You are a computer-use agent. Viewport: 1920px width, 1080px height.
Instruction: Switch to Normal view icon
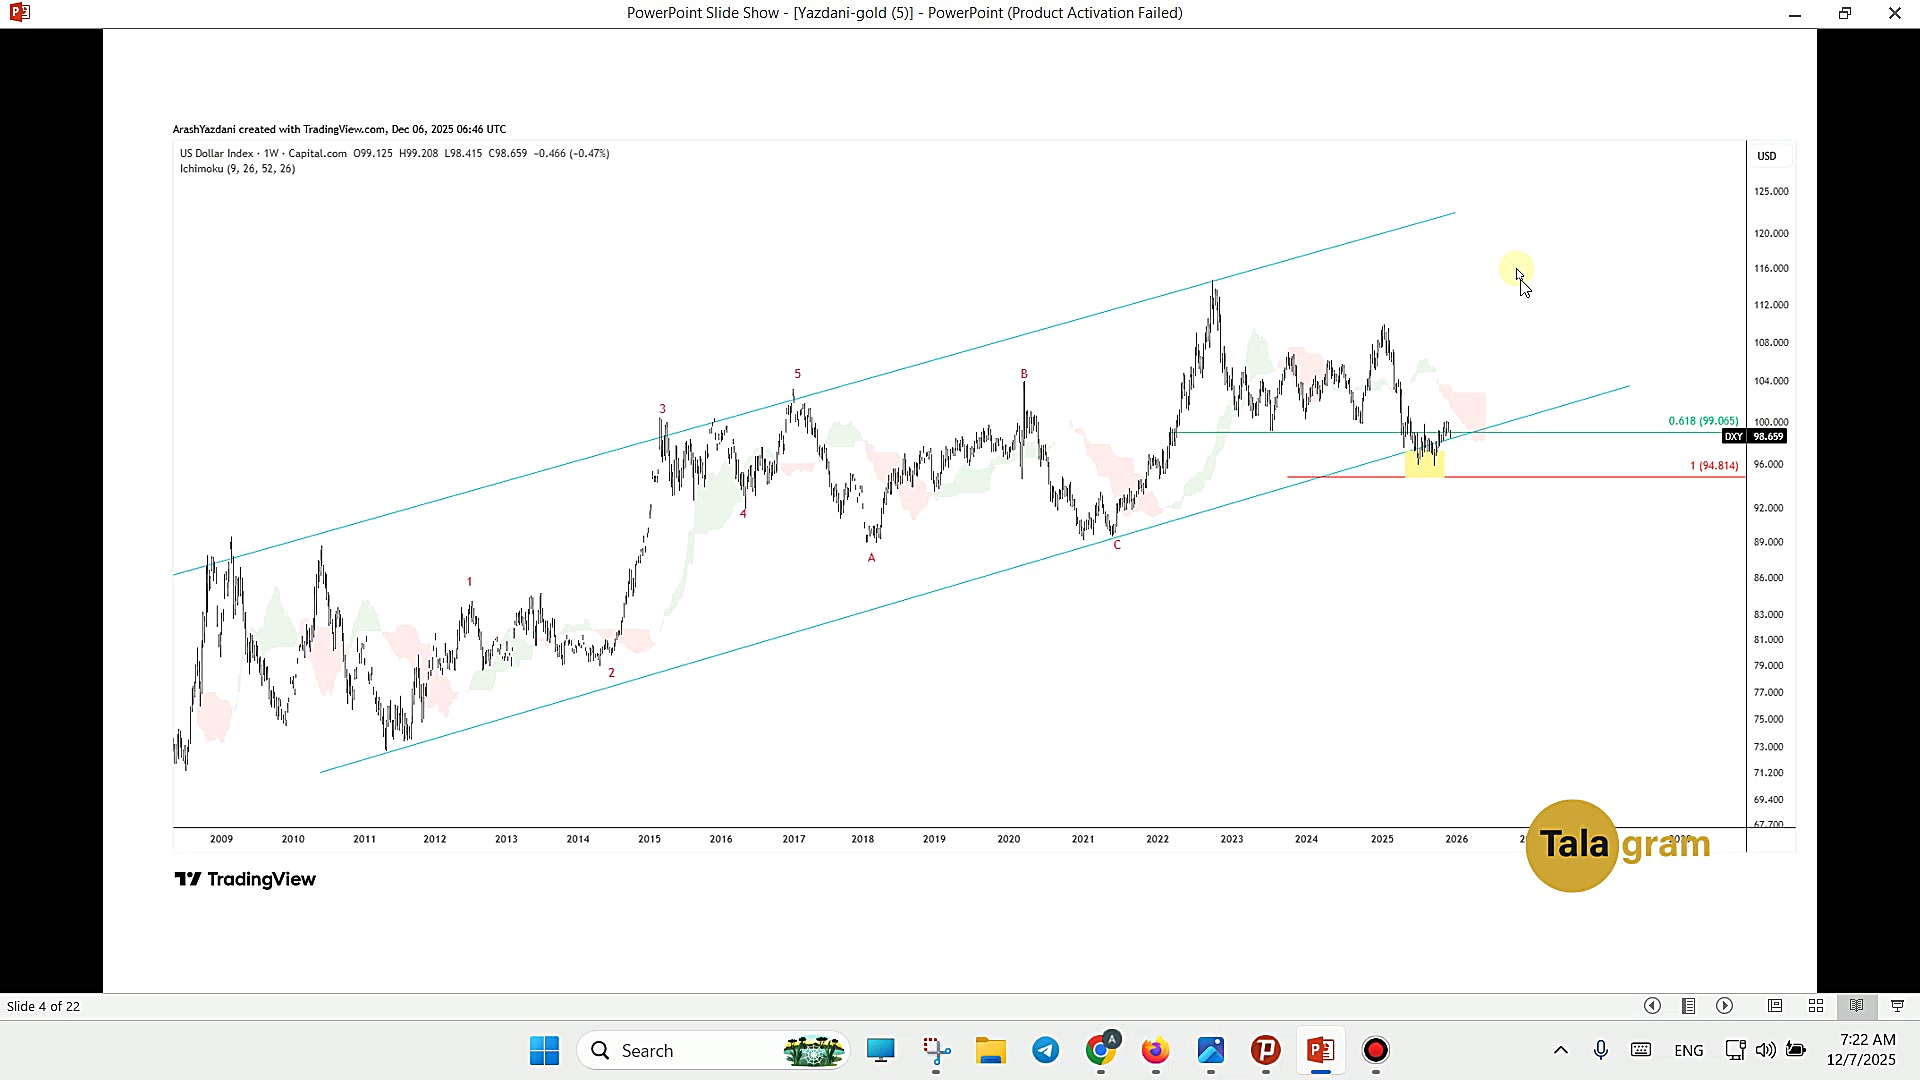pyautogui.click(x=1775, y=1006)
